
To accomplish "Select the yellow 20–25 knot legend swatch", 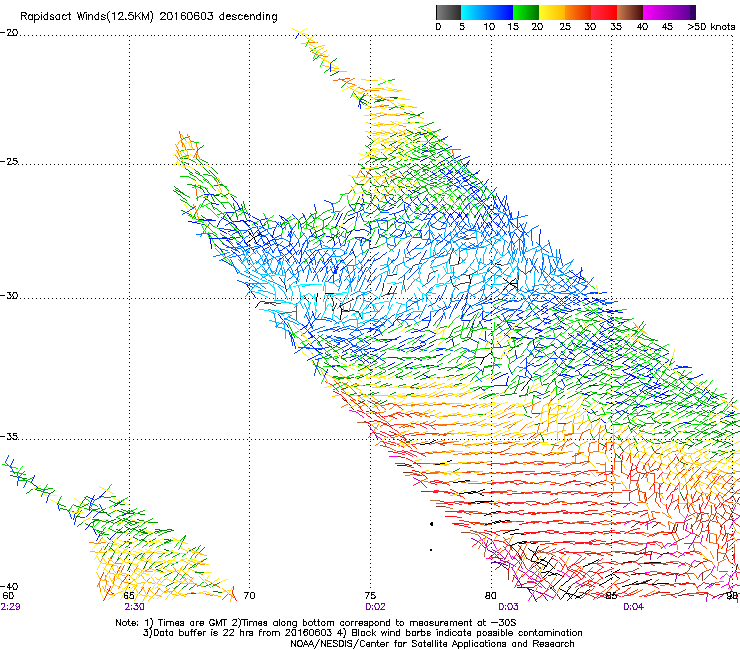I will click(552, 12).
